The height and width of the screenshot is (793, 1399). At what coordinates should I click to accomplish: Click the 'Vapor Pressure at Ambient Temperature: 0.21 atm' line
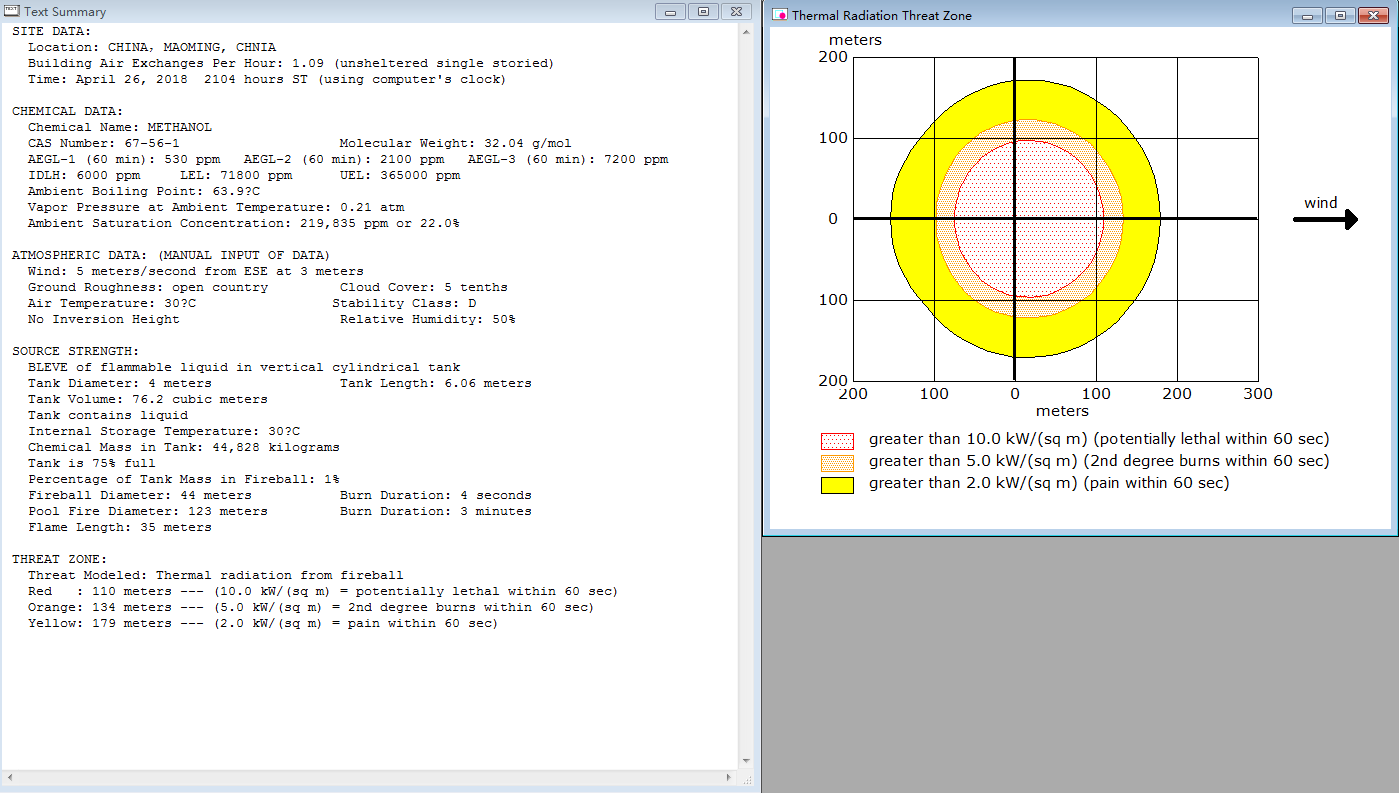[216, 207]
